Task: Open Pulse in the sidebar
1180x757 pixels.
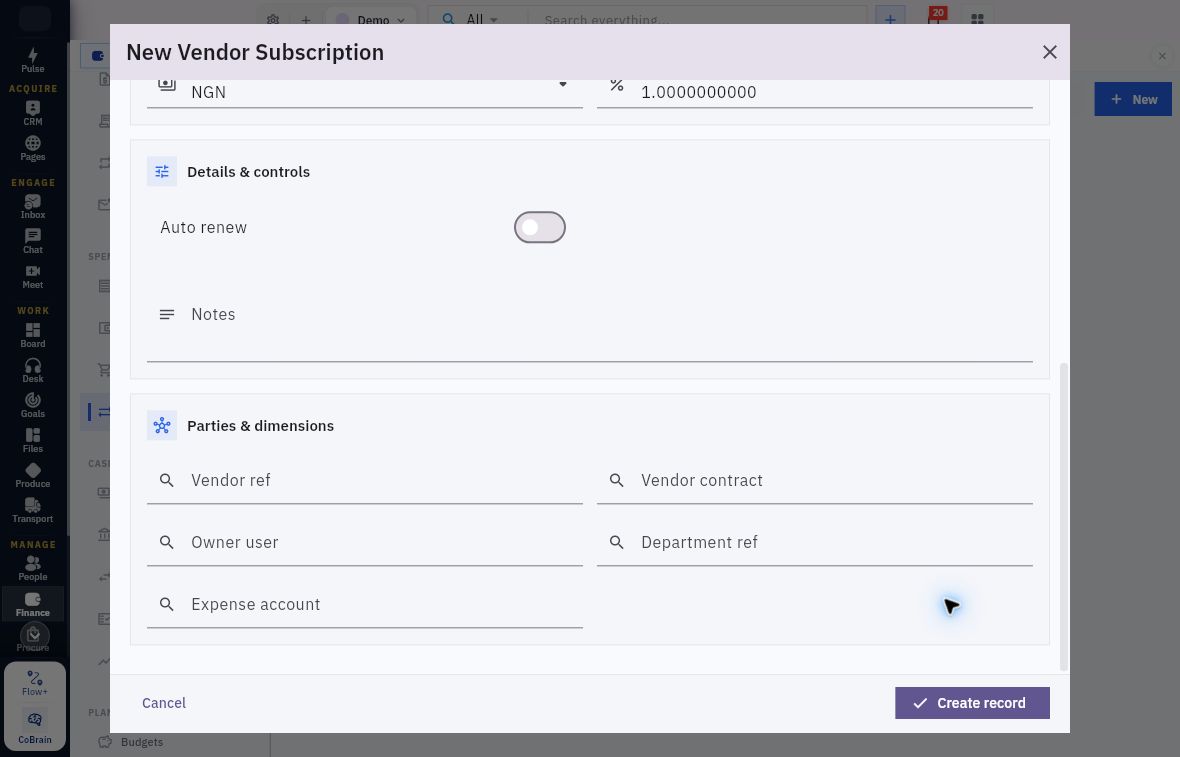Action: (32, 60)
